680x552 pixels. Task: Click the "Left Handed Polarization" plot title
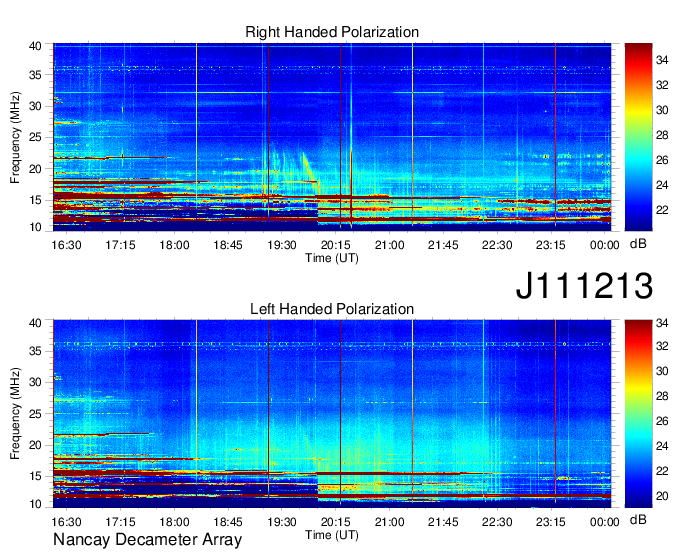[332, 309]
